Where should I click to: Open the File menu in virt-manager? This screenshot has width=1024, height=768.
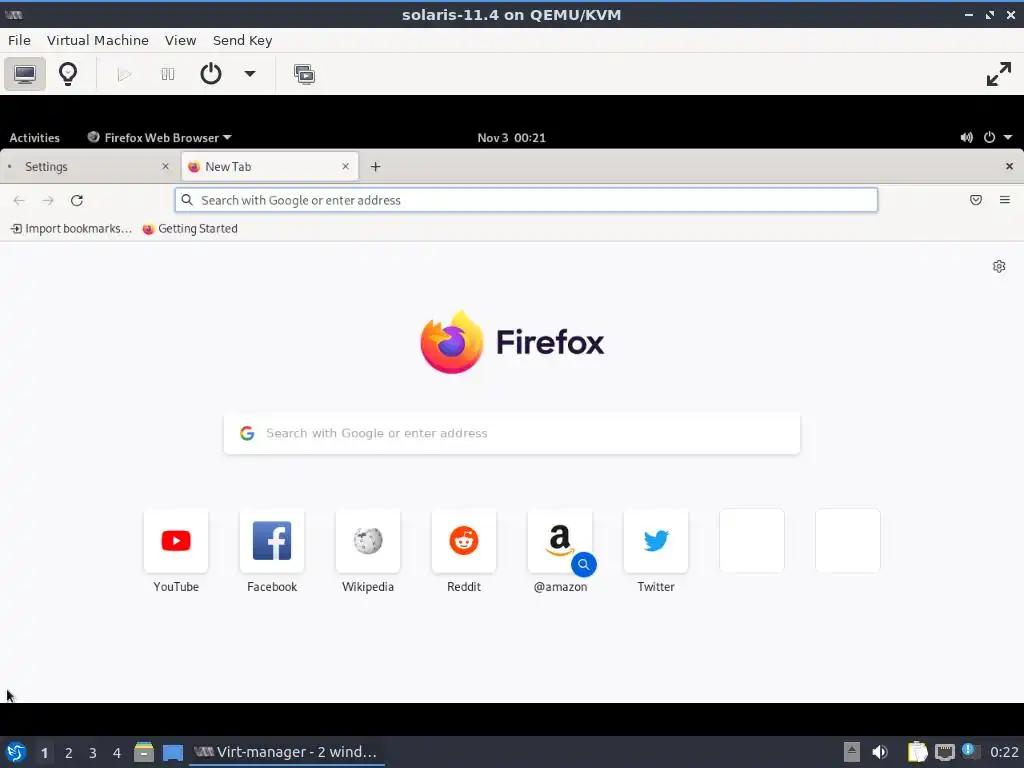[x=19, y=40]
